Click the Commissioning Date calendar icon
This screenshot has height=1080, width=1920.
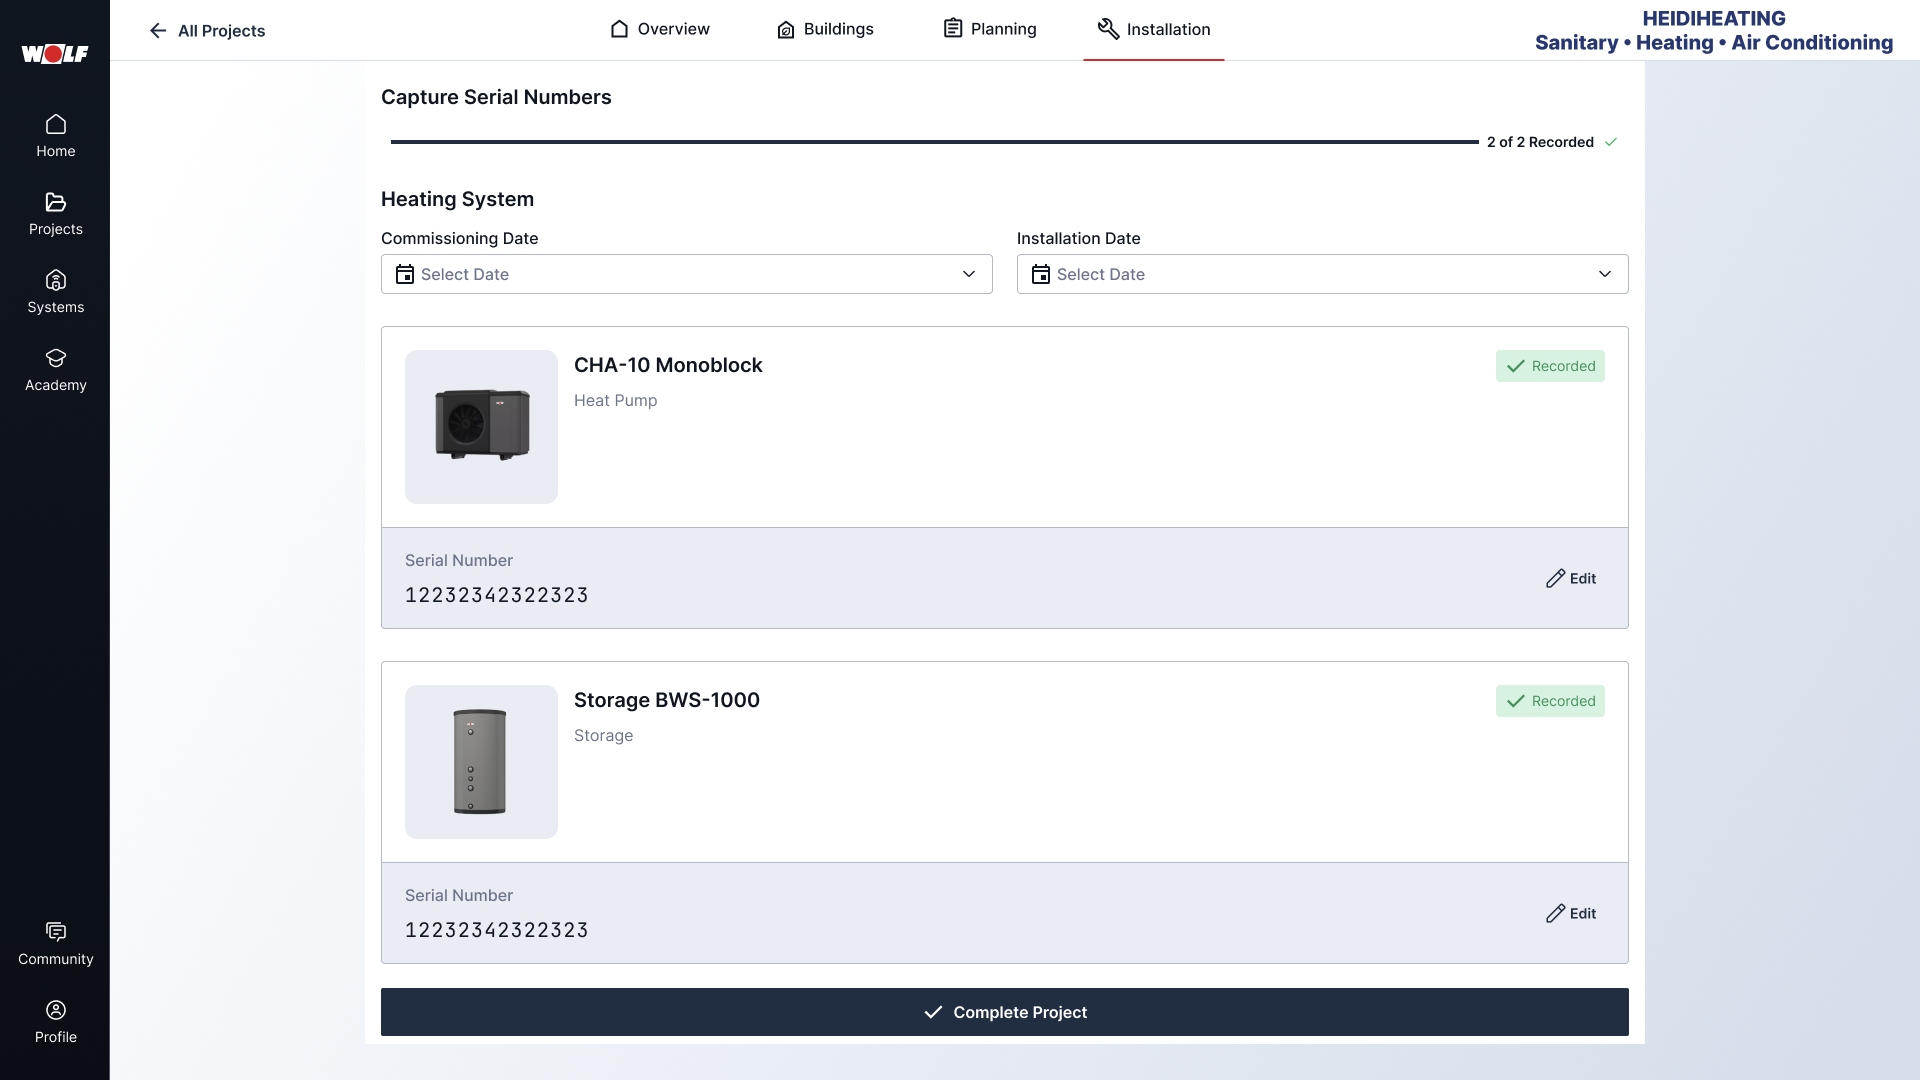[404, 274]
